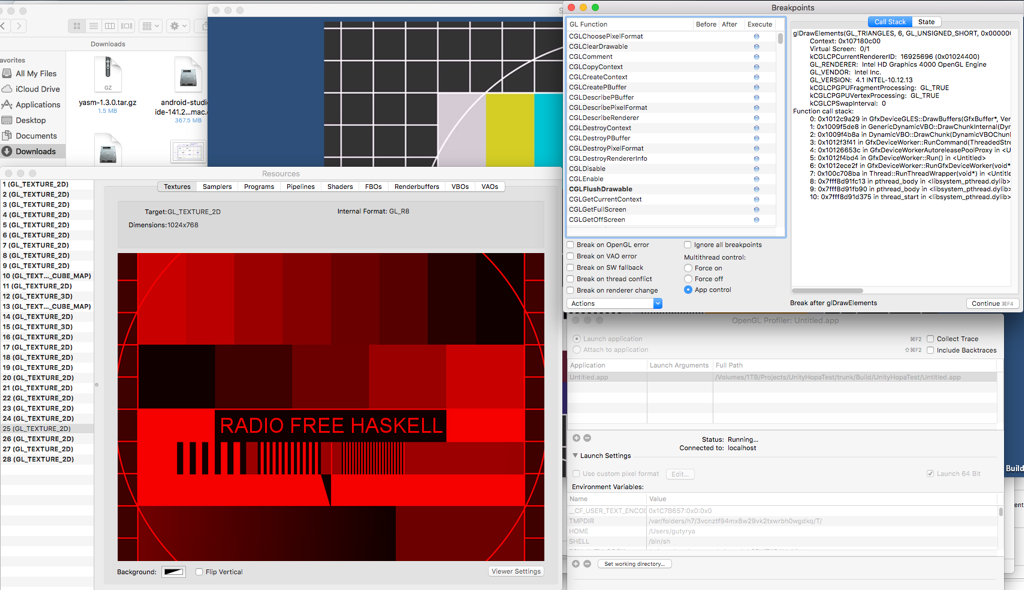The width and height of the screenshot is (1024, 590).
Task: Go forward in the Finder window
Action: (19, 25)
